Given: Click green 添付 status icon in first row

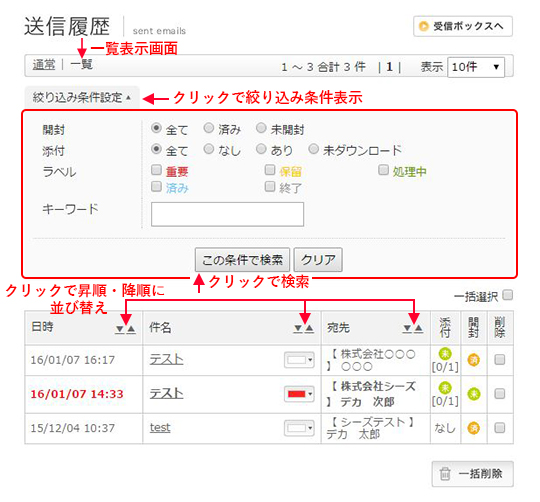Looking at the screenshot, I should coord(445,354).
